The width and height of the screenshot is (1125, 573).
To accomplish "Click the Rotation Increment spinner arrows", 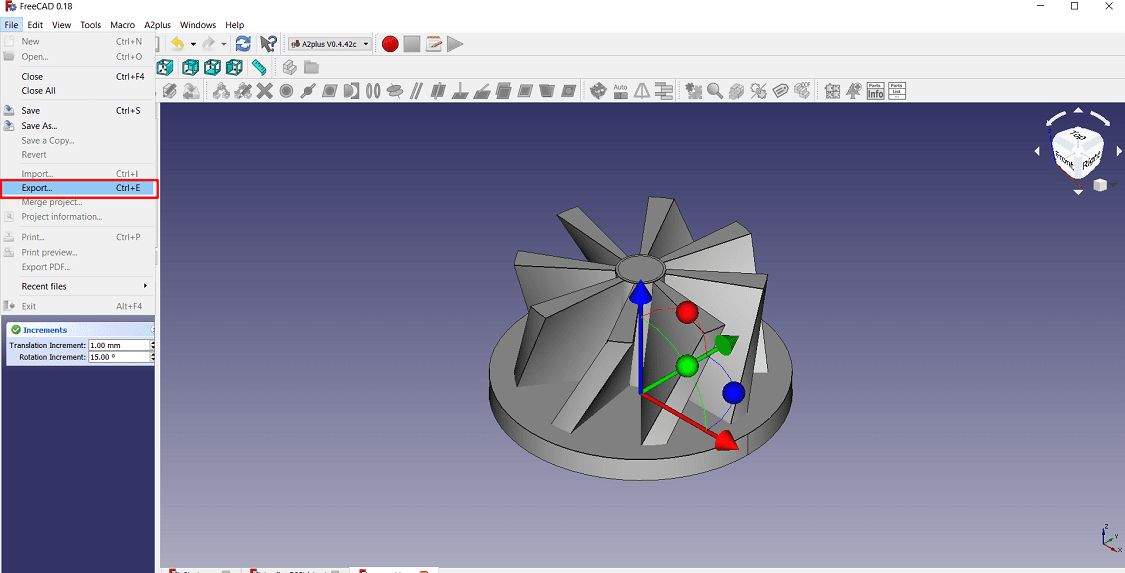I will pos(153,357).
